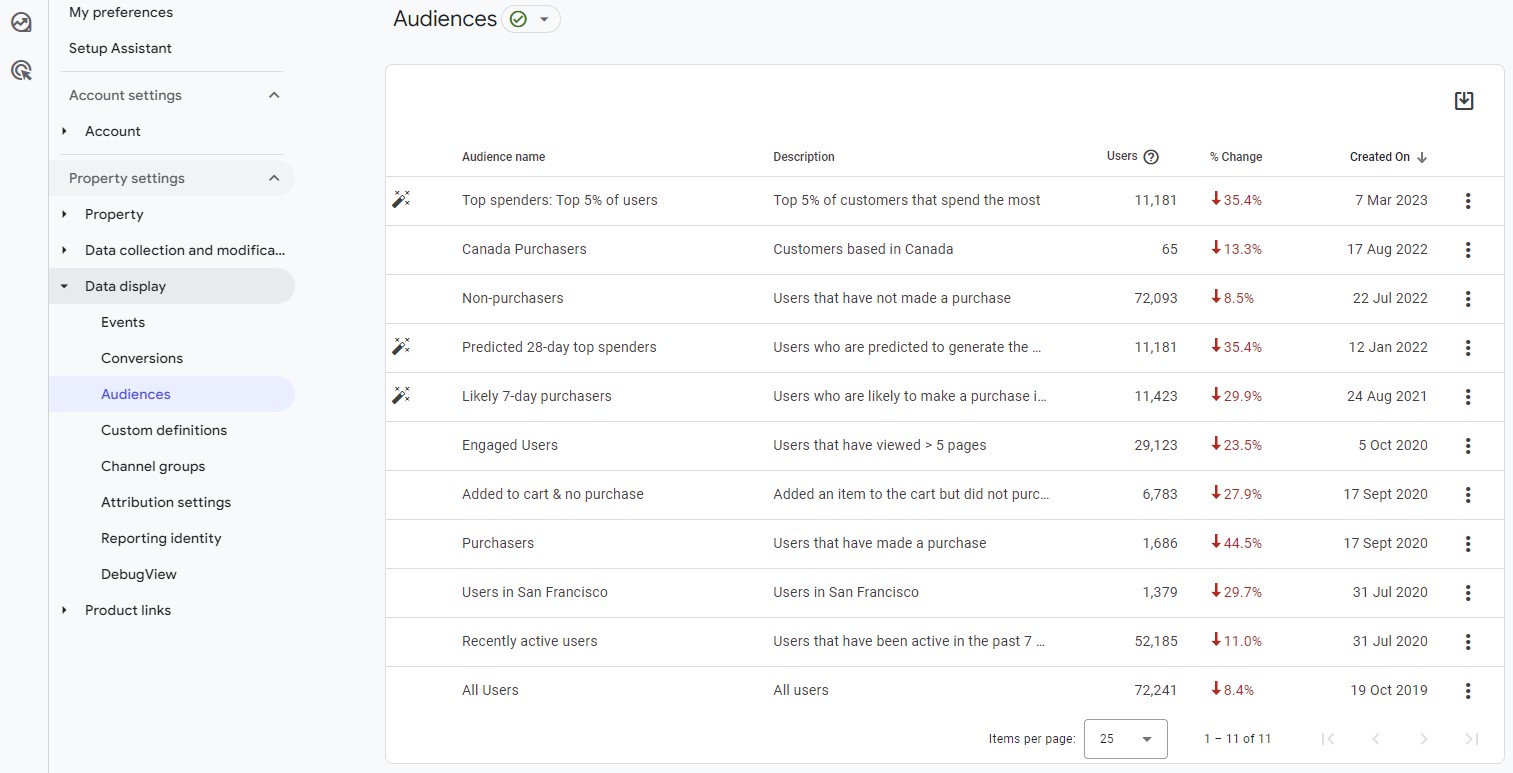This screenshot has width=1513, height=773.
Task: Open more options for Engaged Users row
Action: click(x=1468, y=446)
